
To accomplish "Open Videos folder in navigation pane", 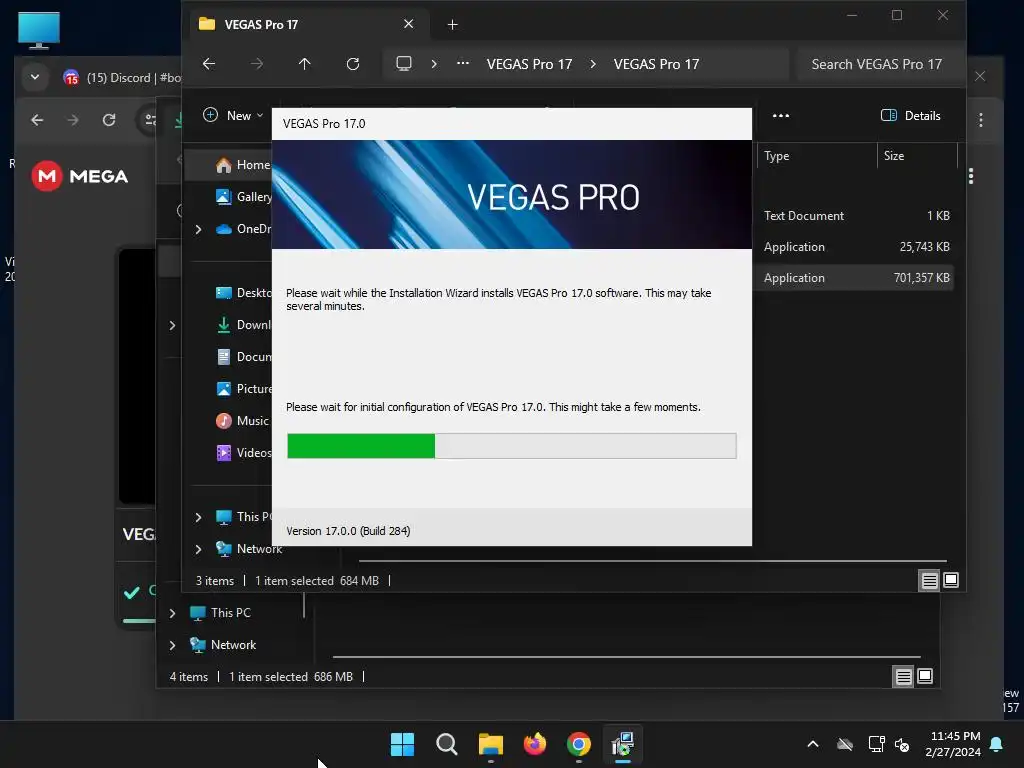I will click(243, 453).
